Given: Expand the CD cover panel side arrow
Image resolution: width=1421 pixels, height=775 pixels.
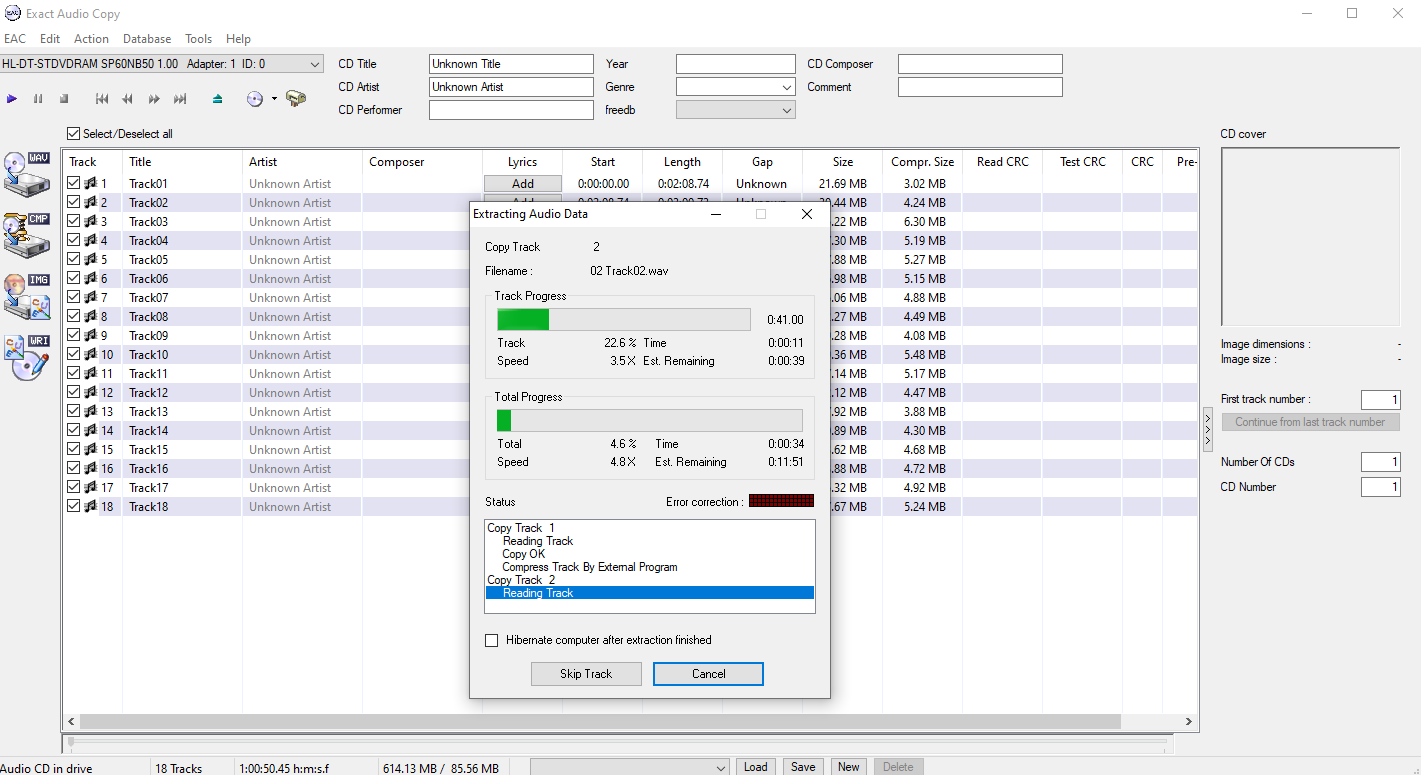Looking at the screenshot, I should click(x=1208, y=429).
